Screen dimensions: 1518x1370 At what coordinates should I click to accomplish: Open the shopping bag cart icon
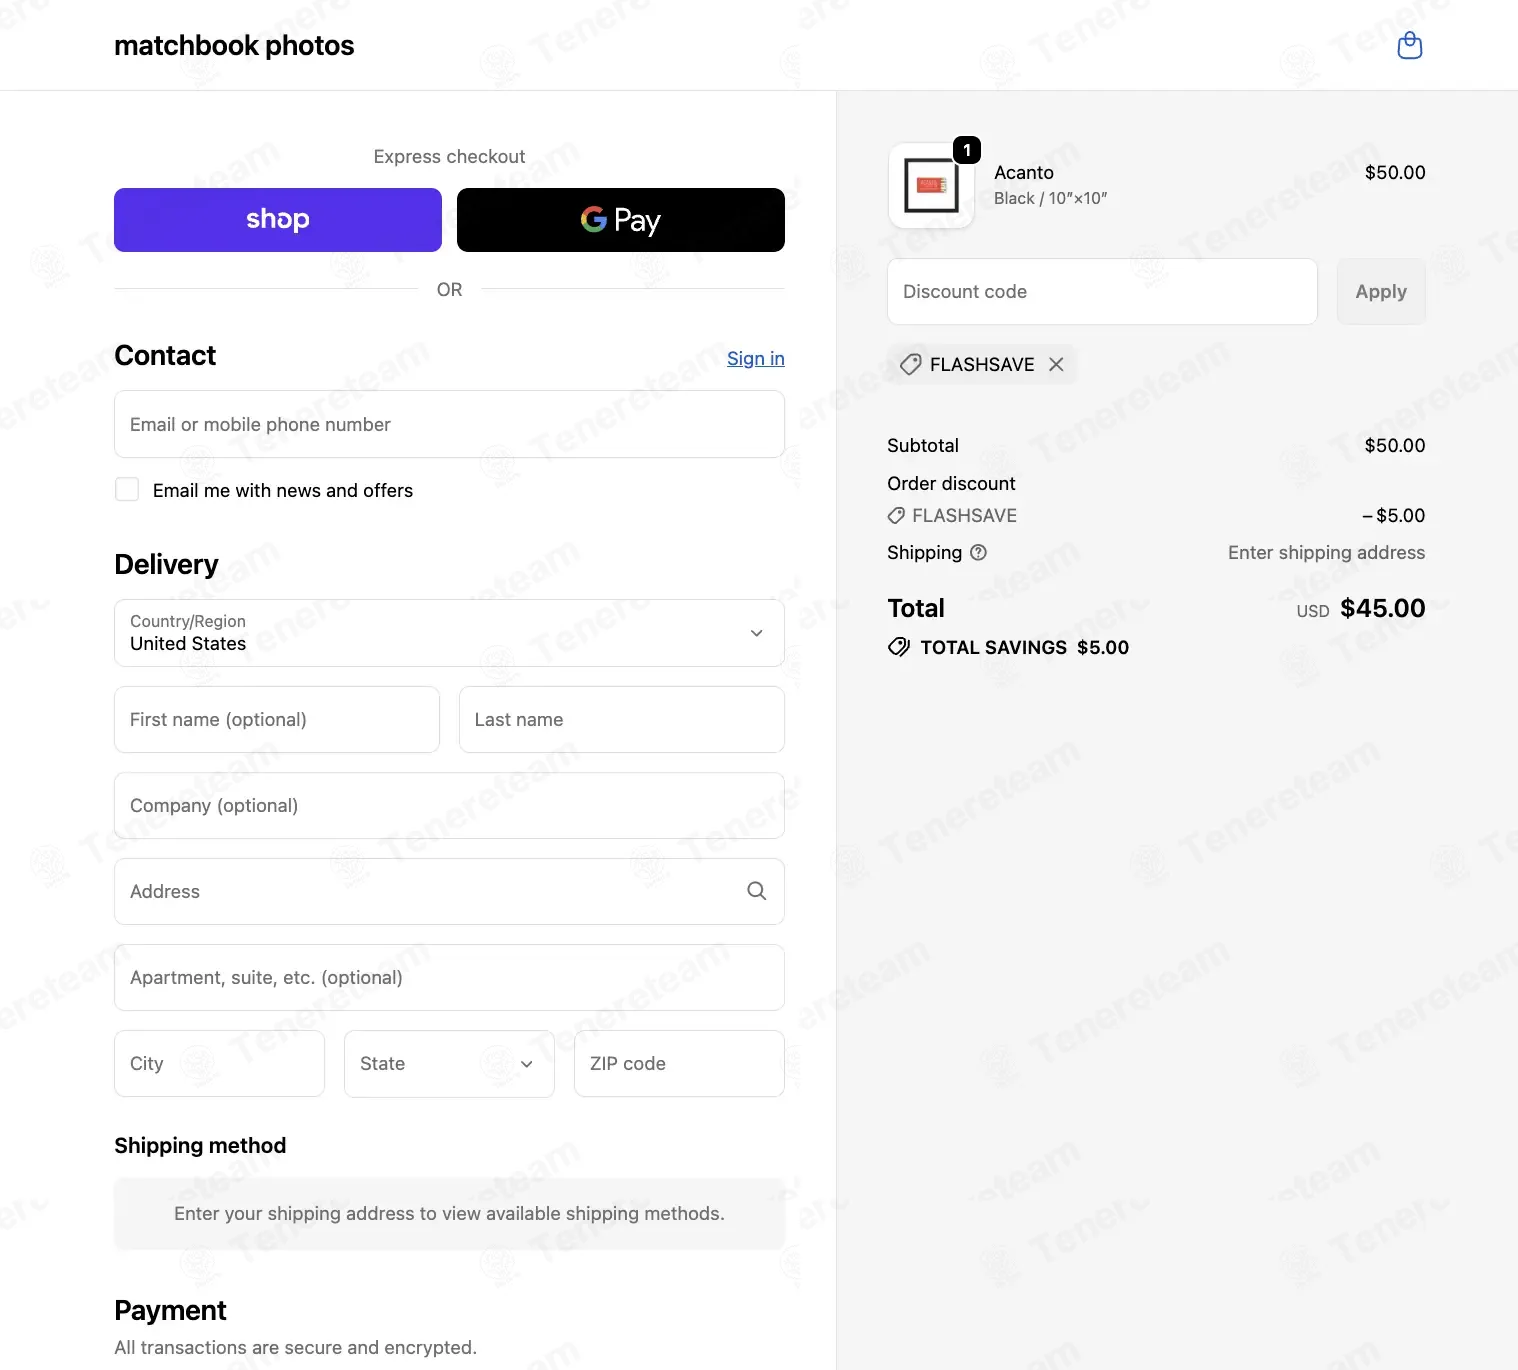pos(1409,45)
